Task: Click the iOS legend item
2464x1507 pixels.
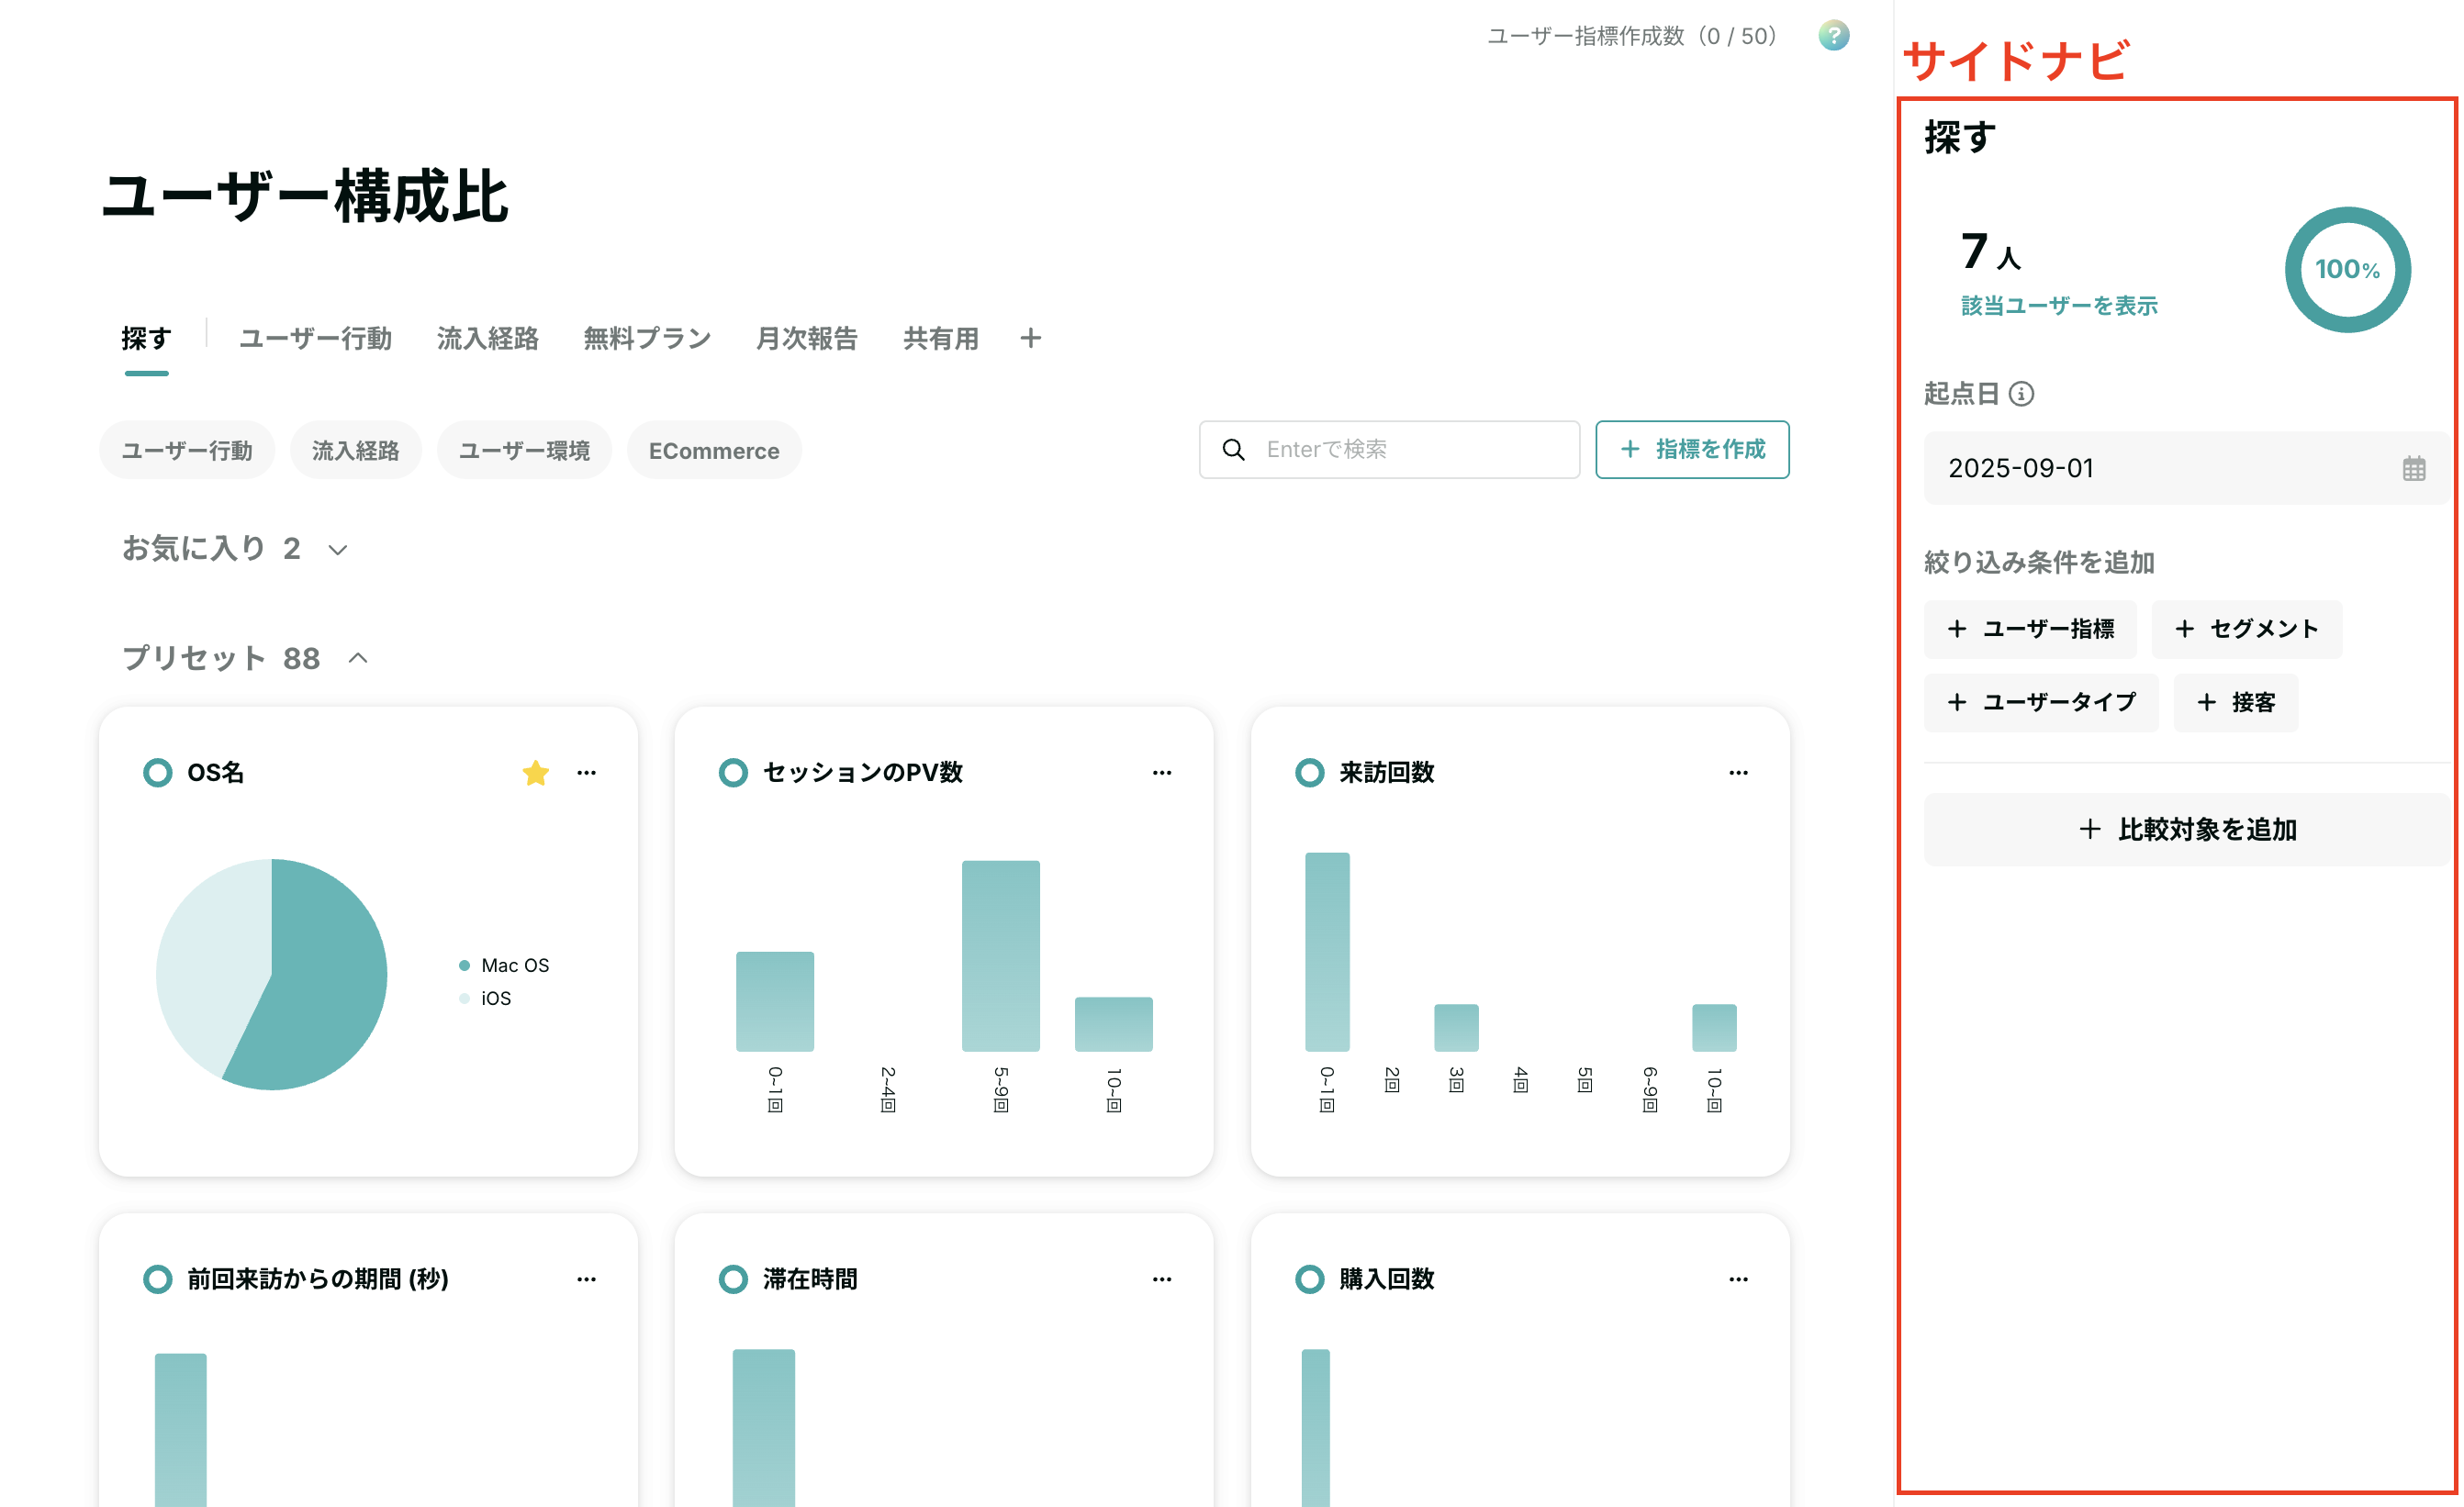Action: [485, 998]
